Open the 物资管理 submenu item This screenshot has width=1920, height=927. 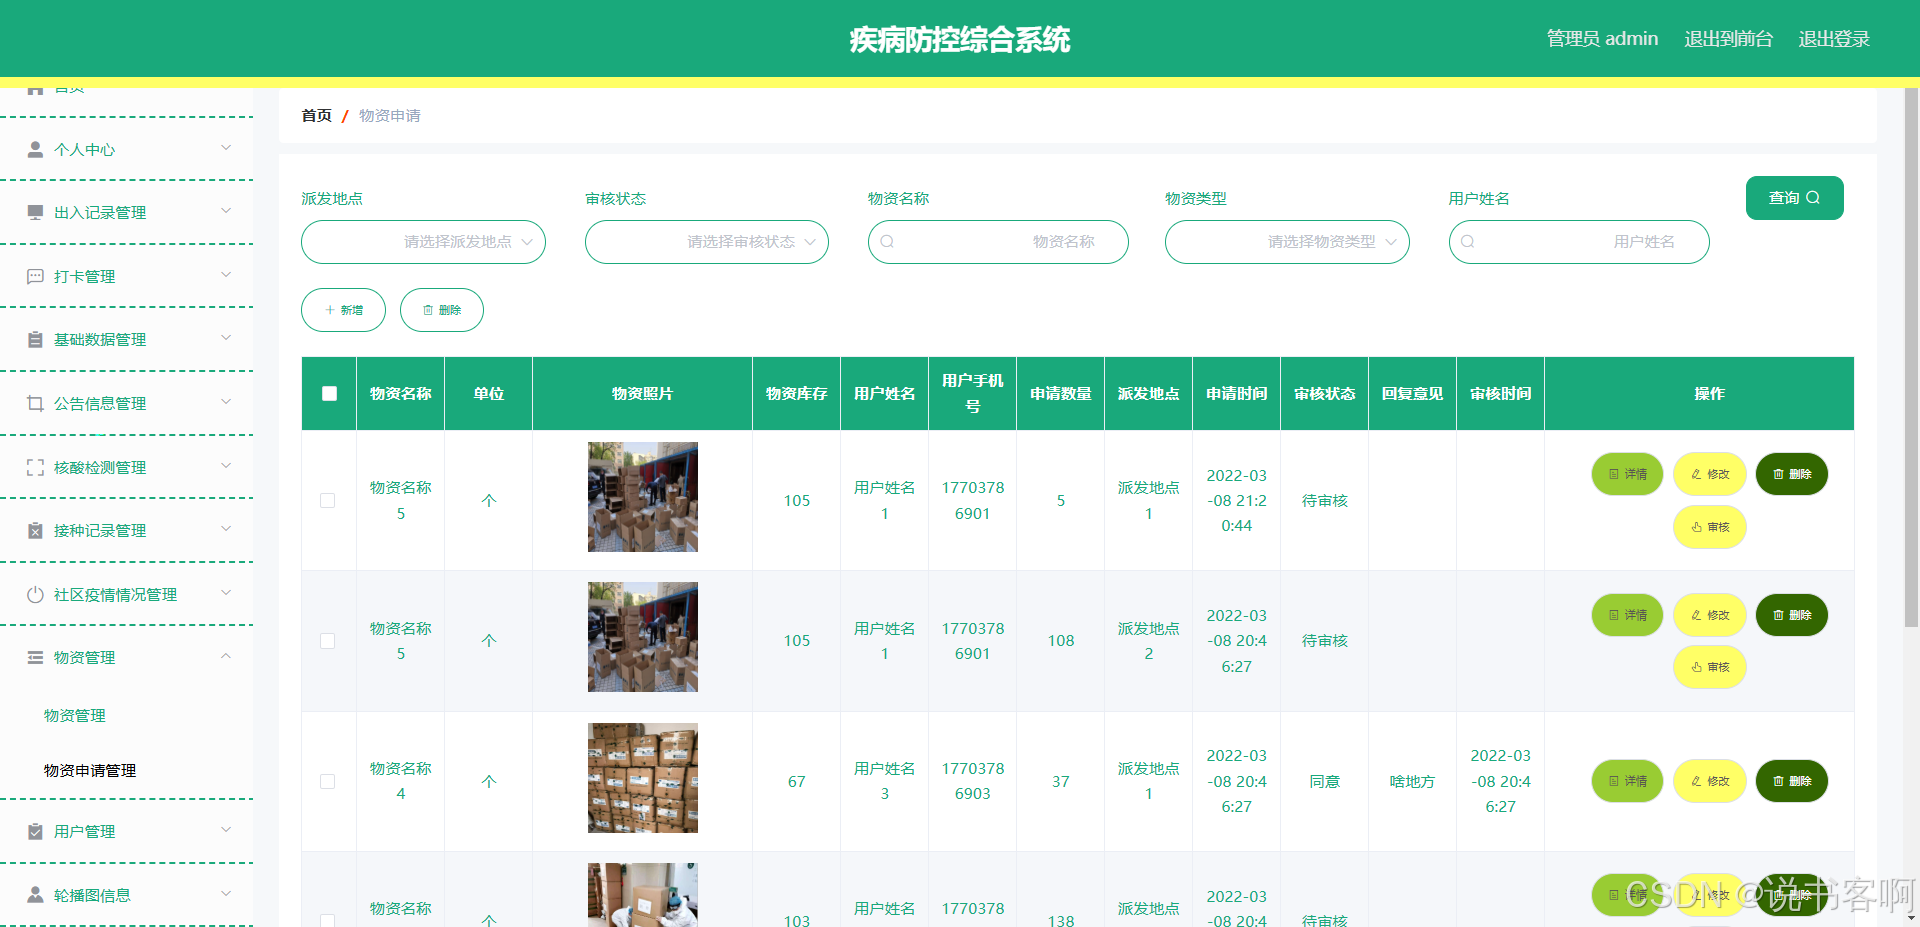(x=75, y=715)
